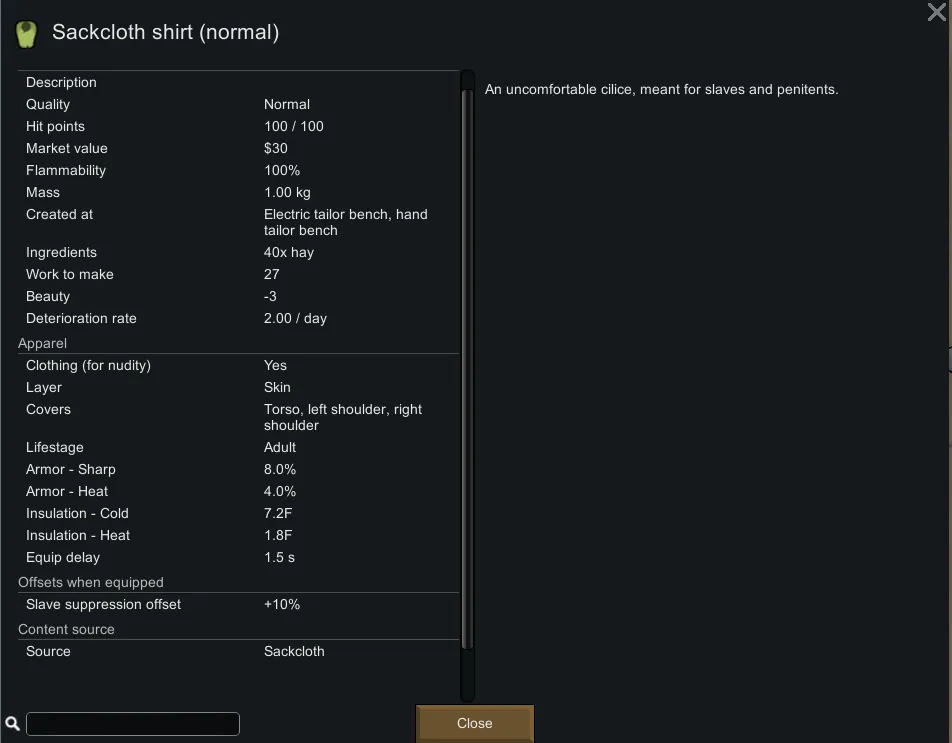Select the Description row

[x=238, y=82]
